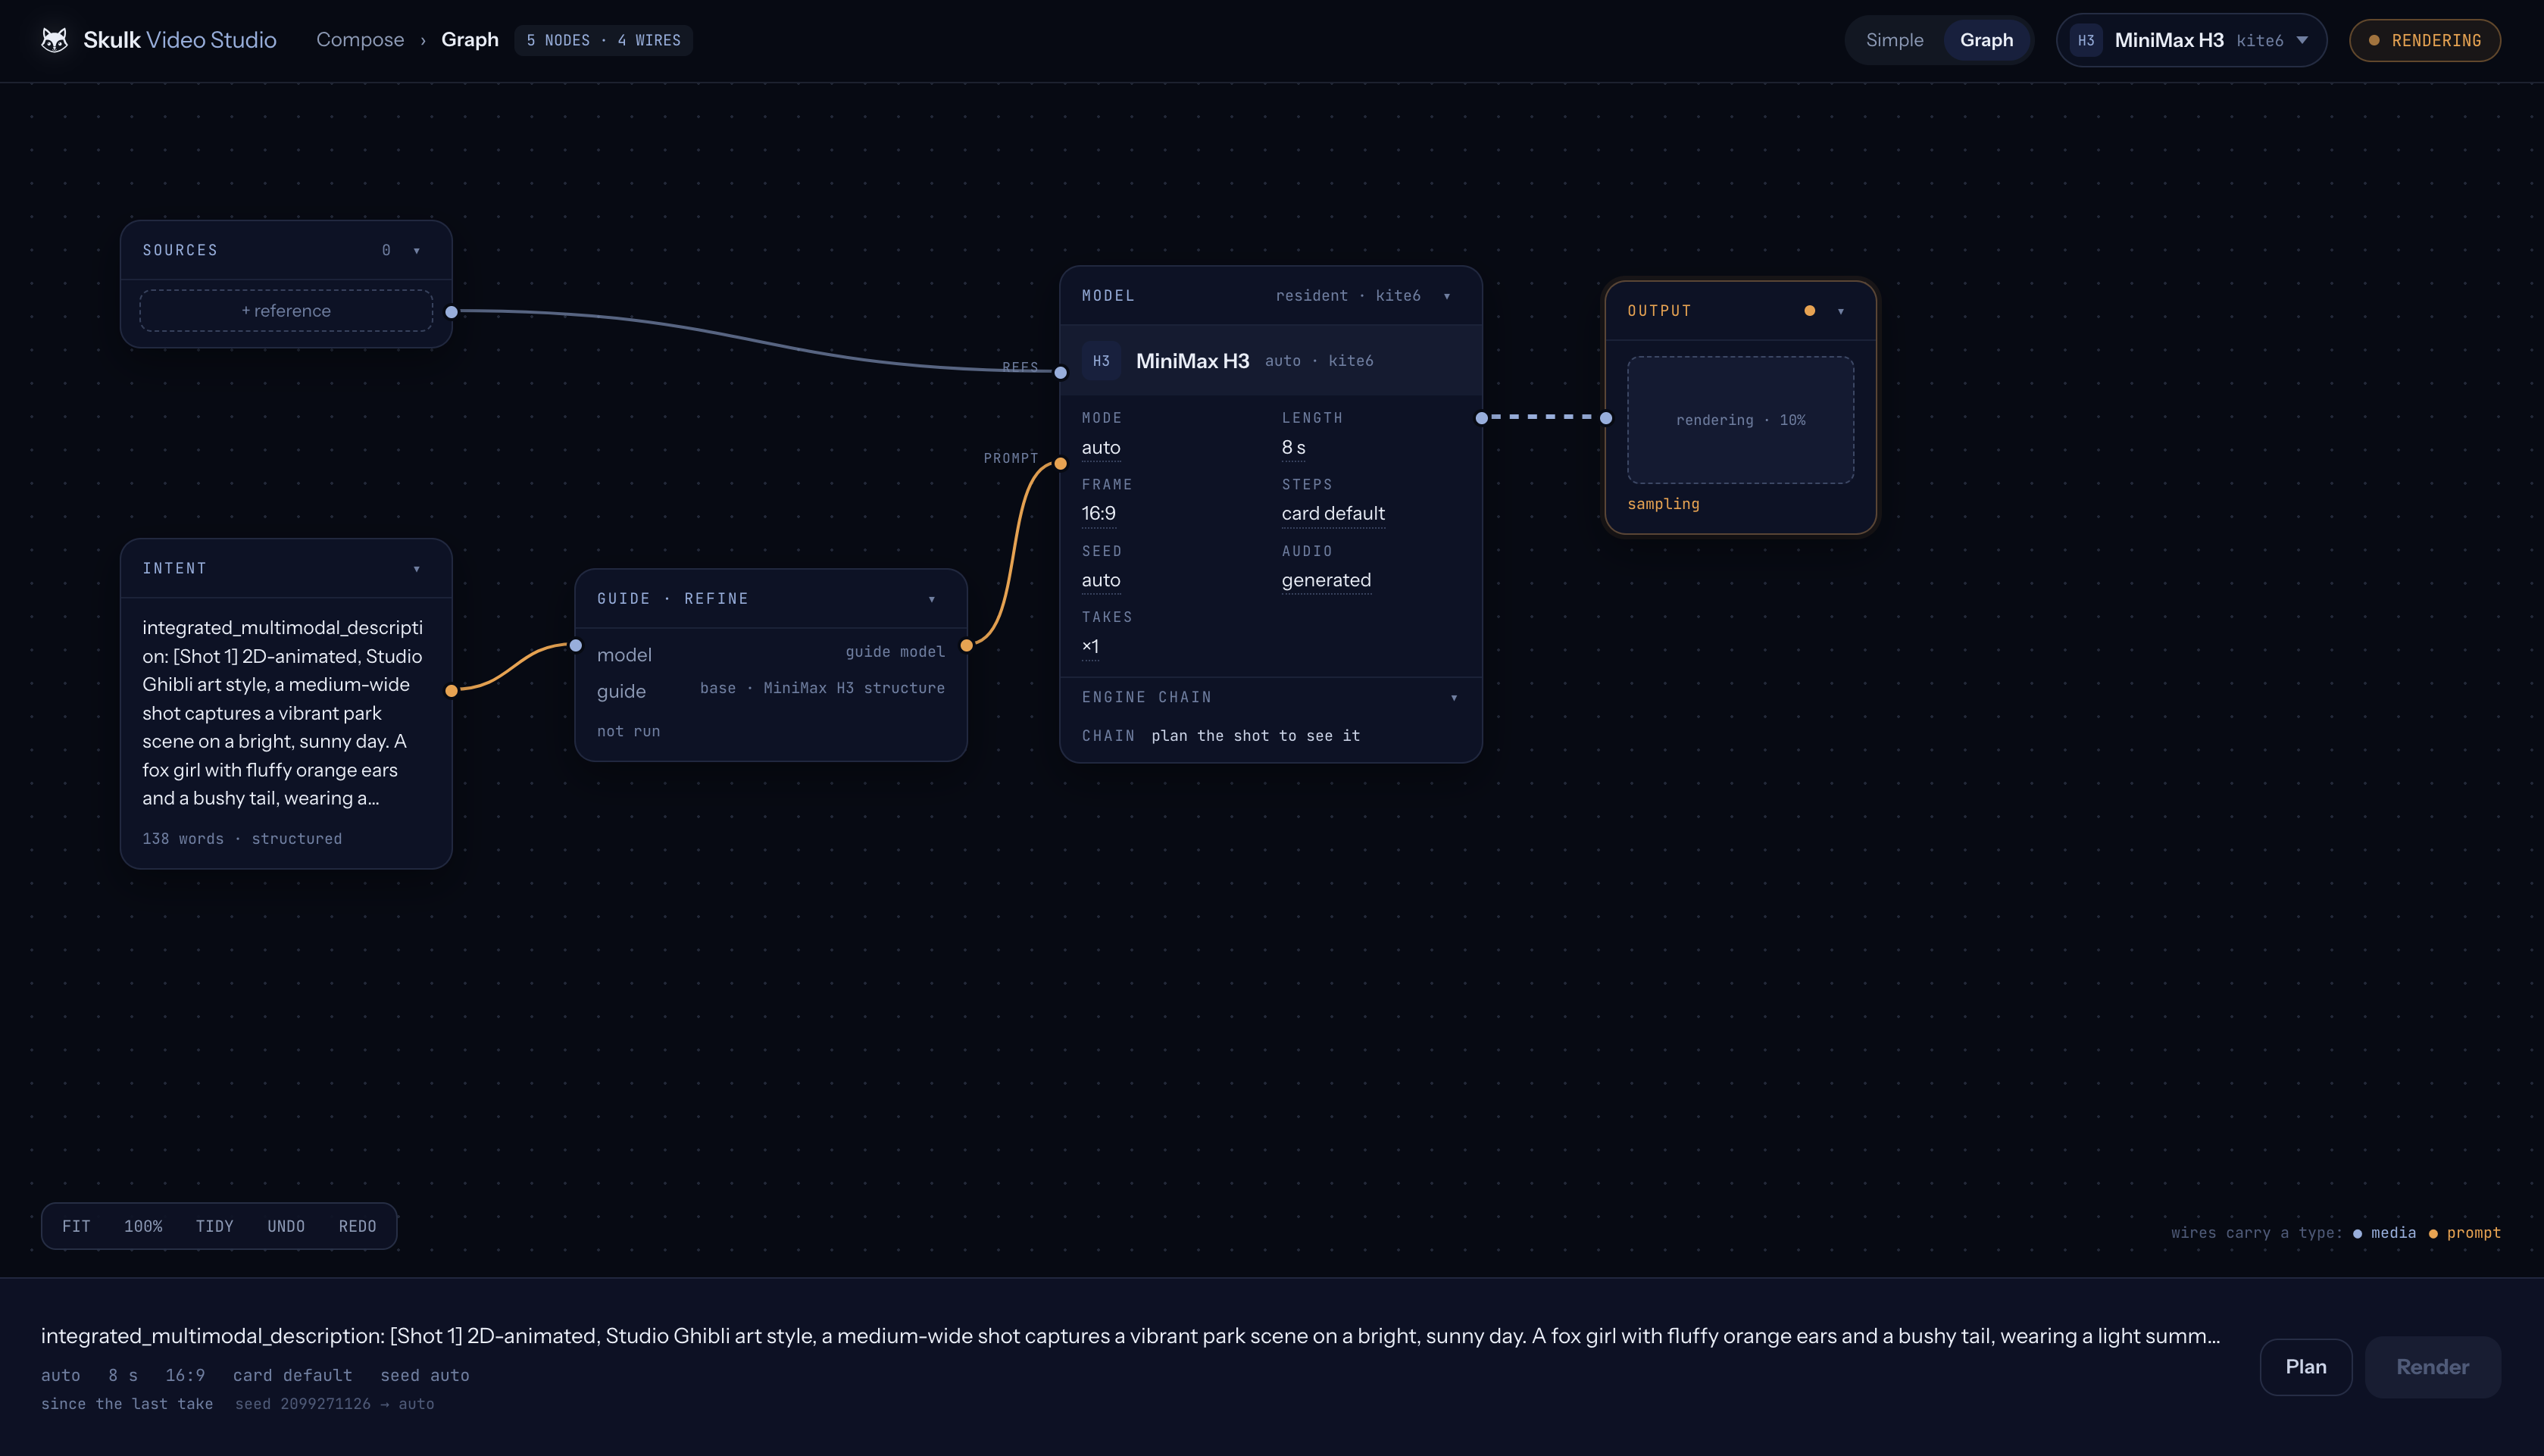Click the orange status dot on Output node
2544x1456 pixels.
(x=1810, y=311)
